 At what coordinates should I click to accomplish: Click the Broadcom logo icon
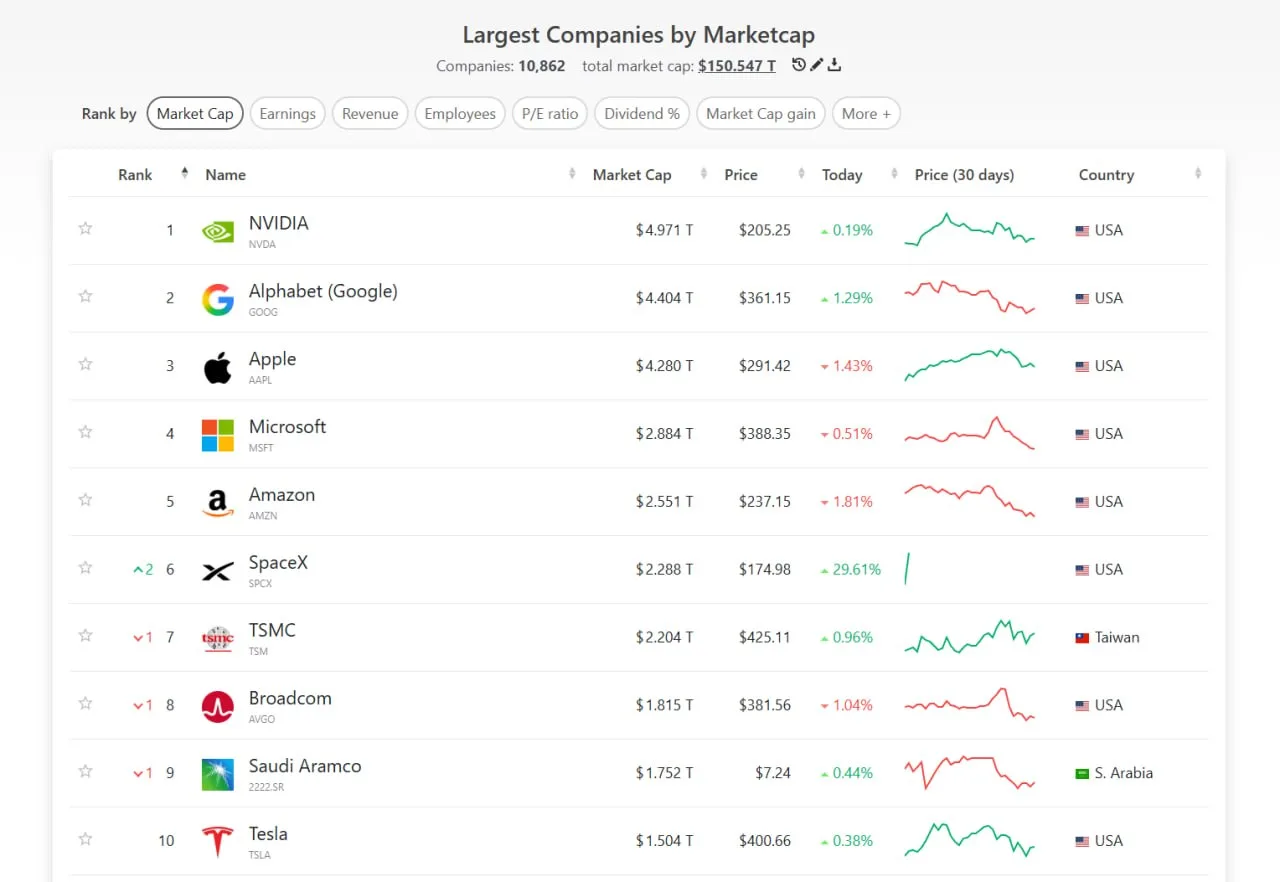pyautogui.click(x=217, y=706)
